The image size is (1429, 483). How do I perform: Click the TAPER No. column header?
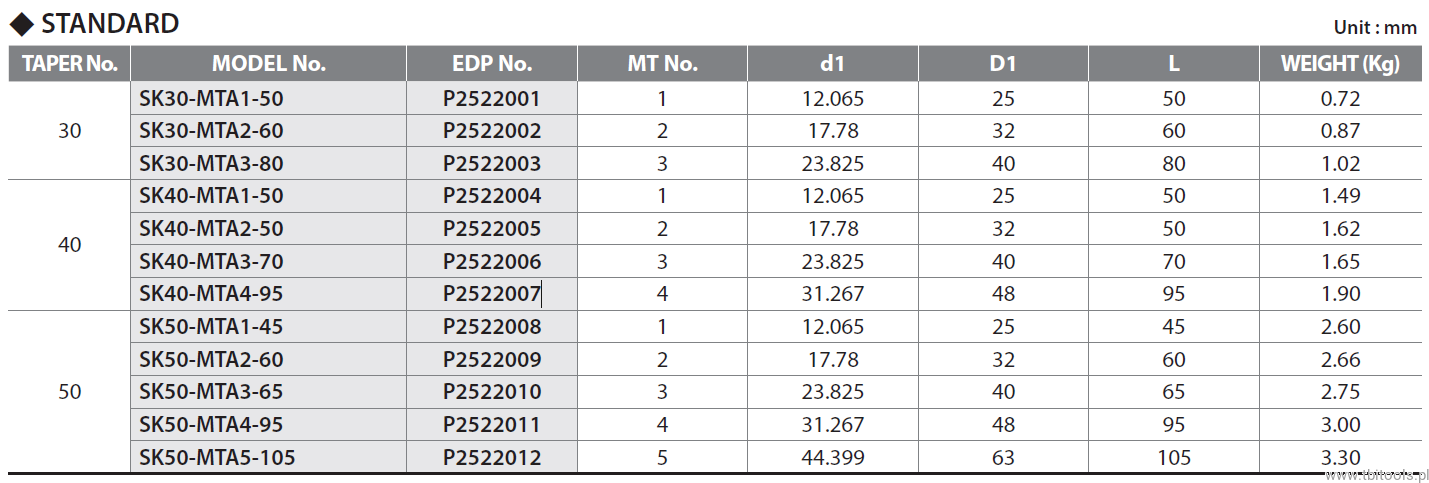click(x=70, y=64)
